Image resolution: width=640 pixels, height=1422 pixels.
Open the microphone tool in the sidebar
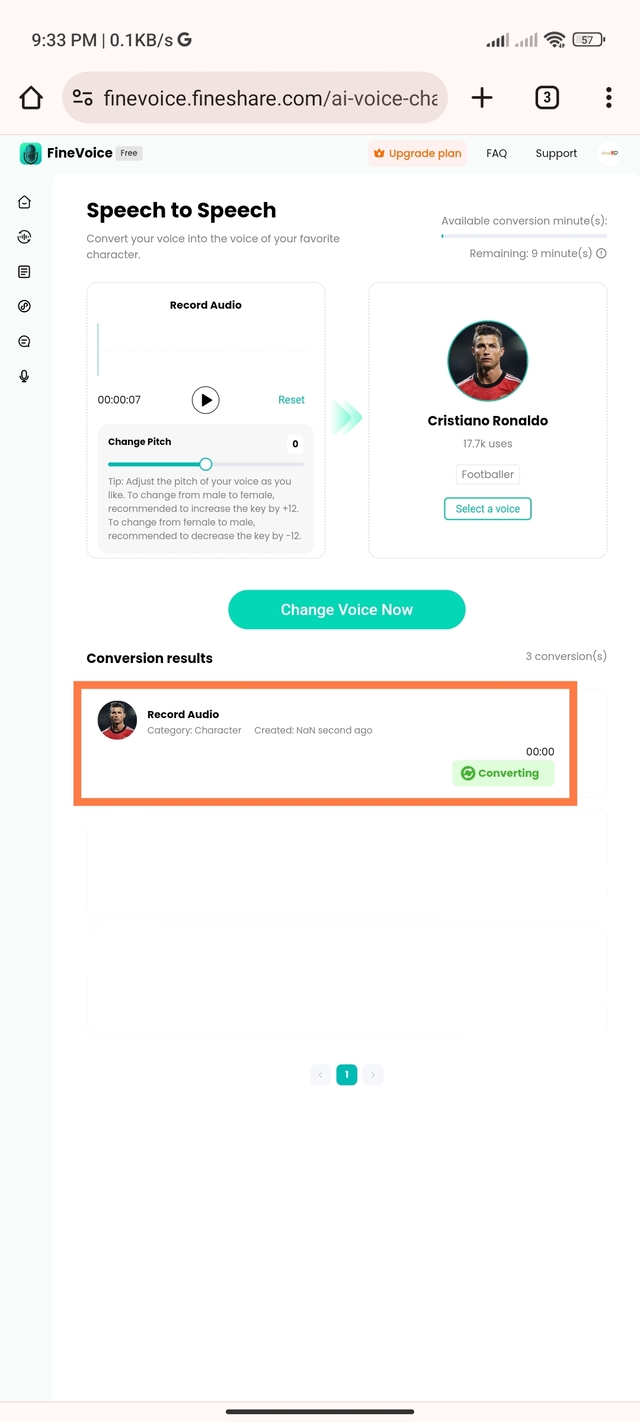point(24,376)
